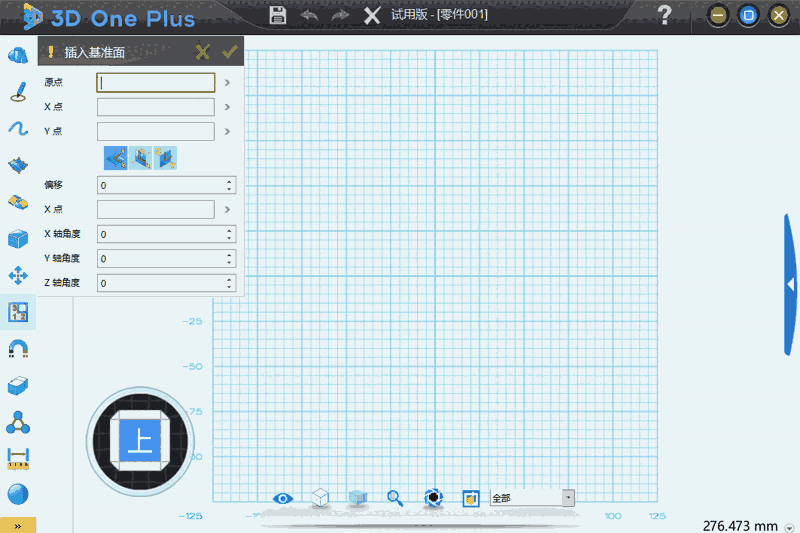
Task: Select the second plane orientation toggle icon
Action: (x=140, y=158)
